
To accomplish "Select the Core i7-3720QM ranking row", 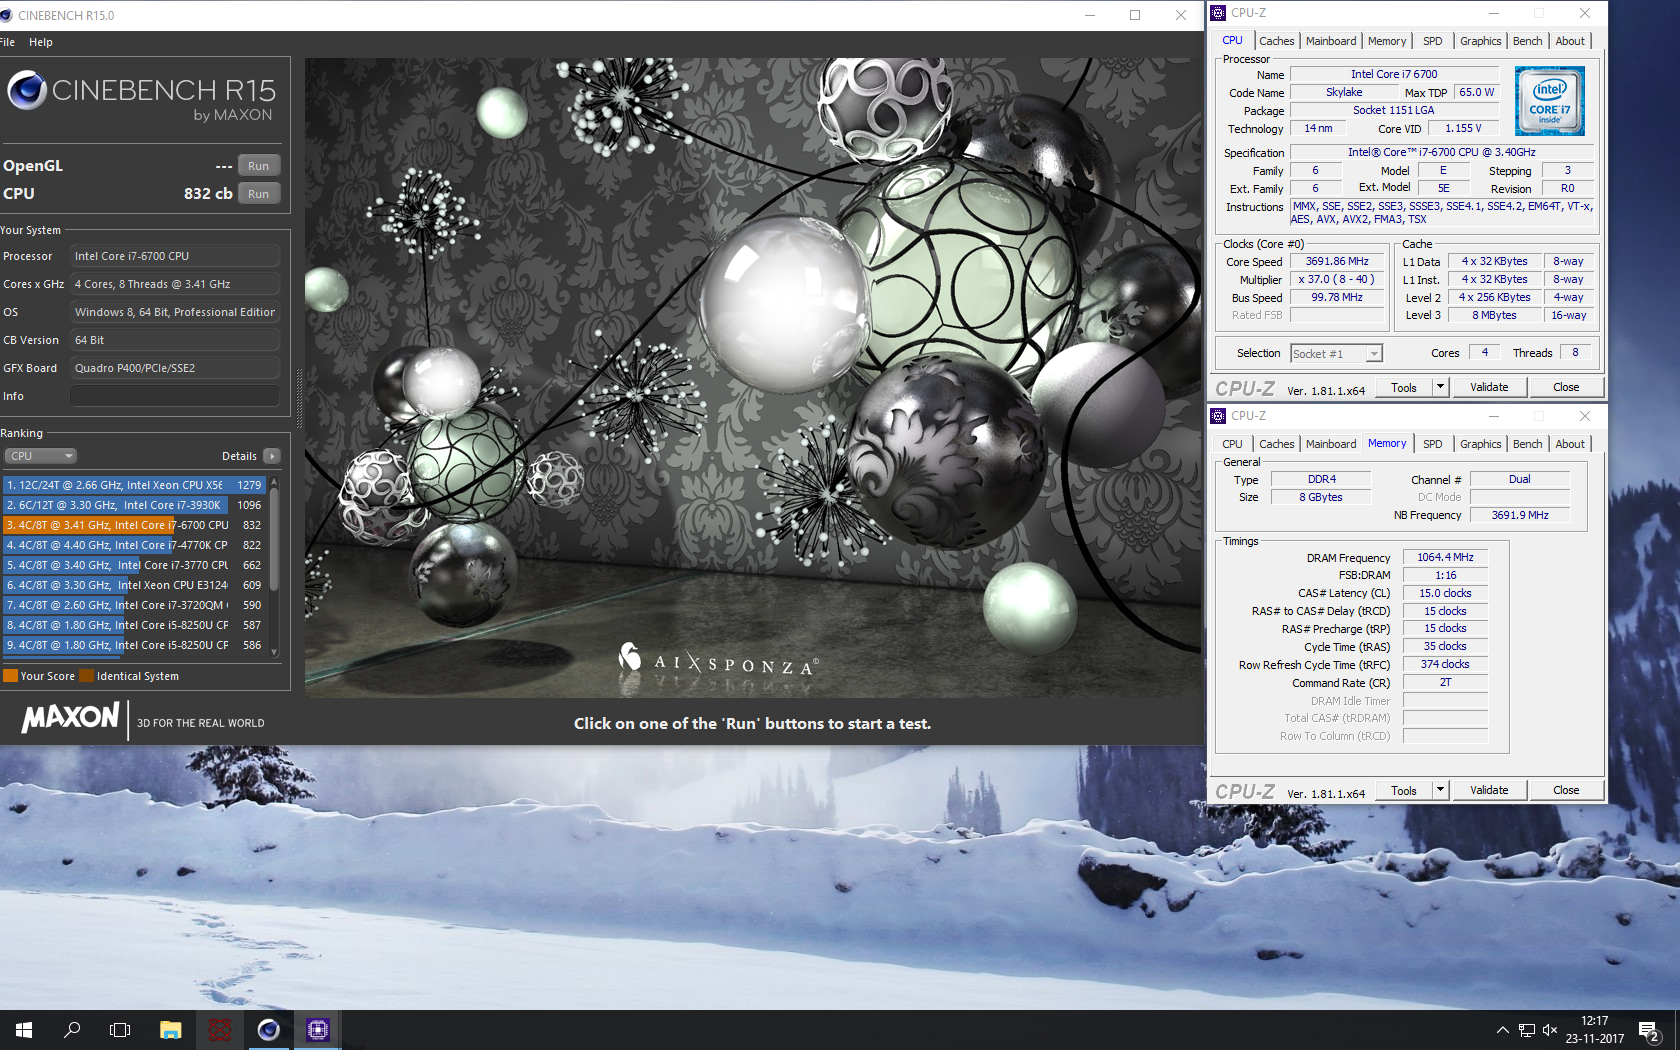I will pos(134,605).
